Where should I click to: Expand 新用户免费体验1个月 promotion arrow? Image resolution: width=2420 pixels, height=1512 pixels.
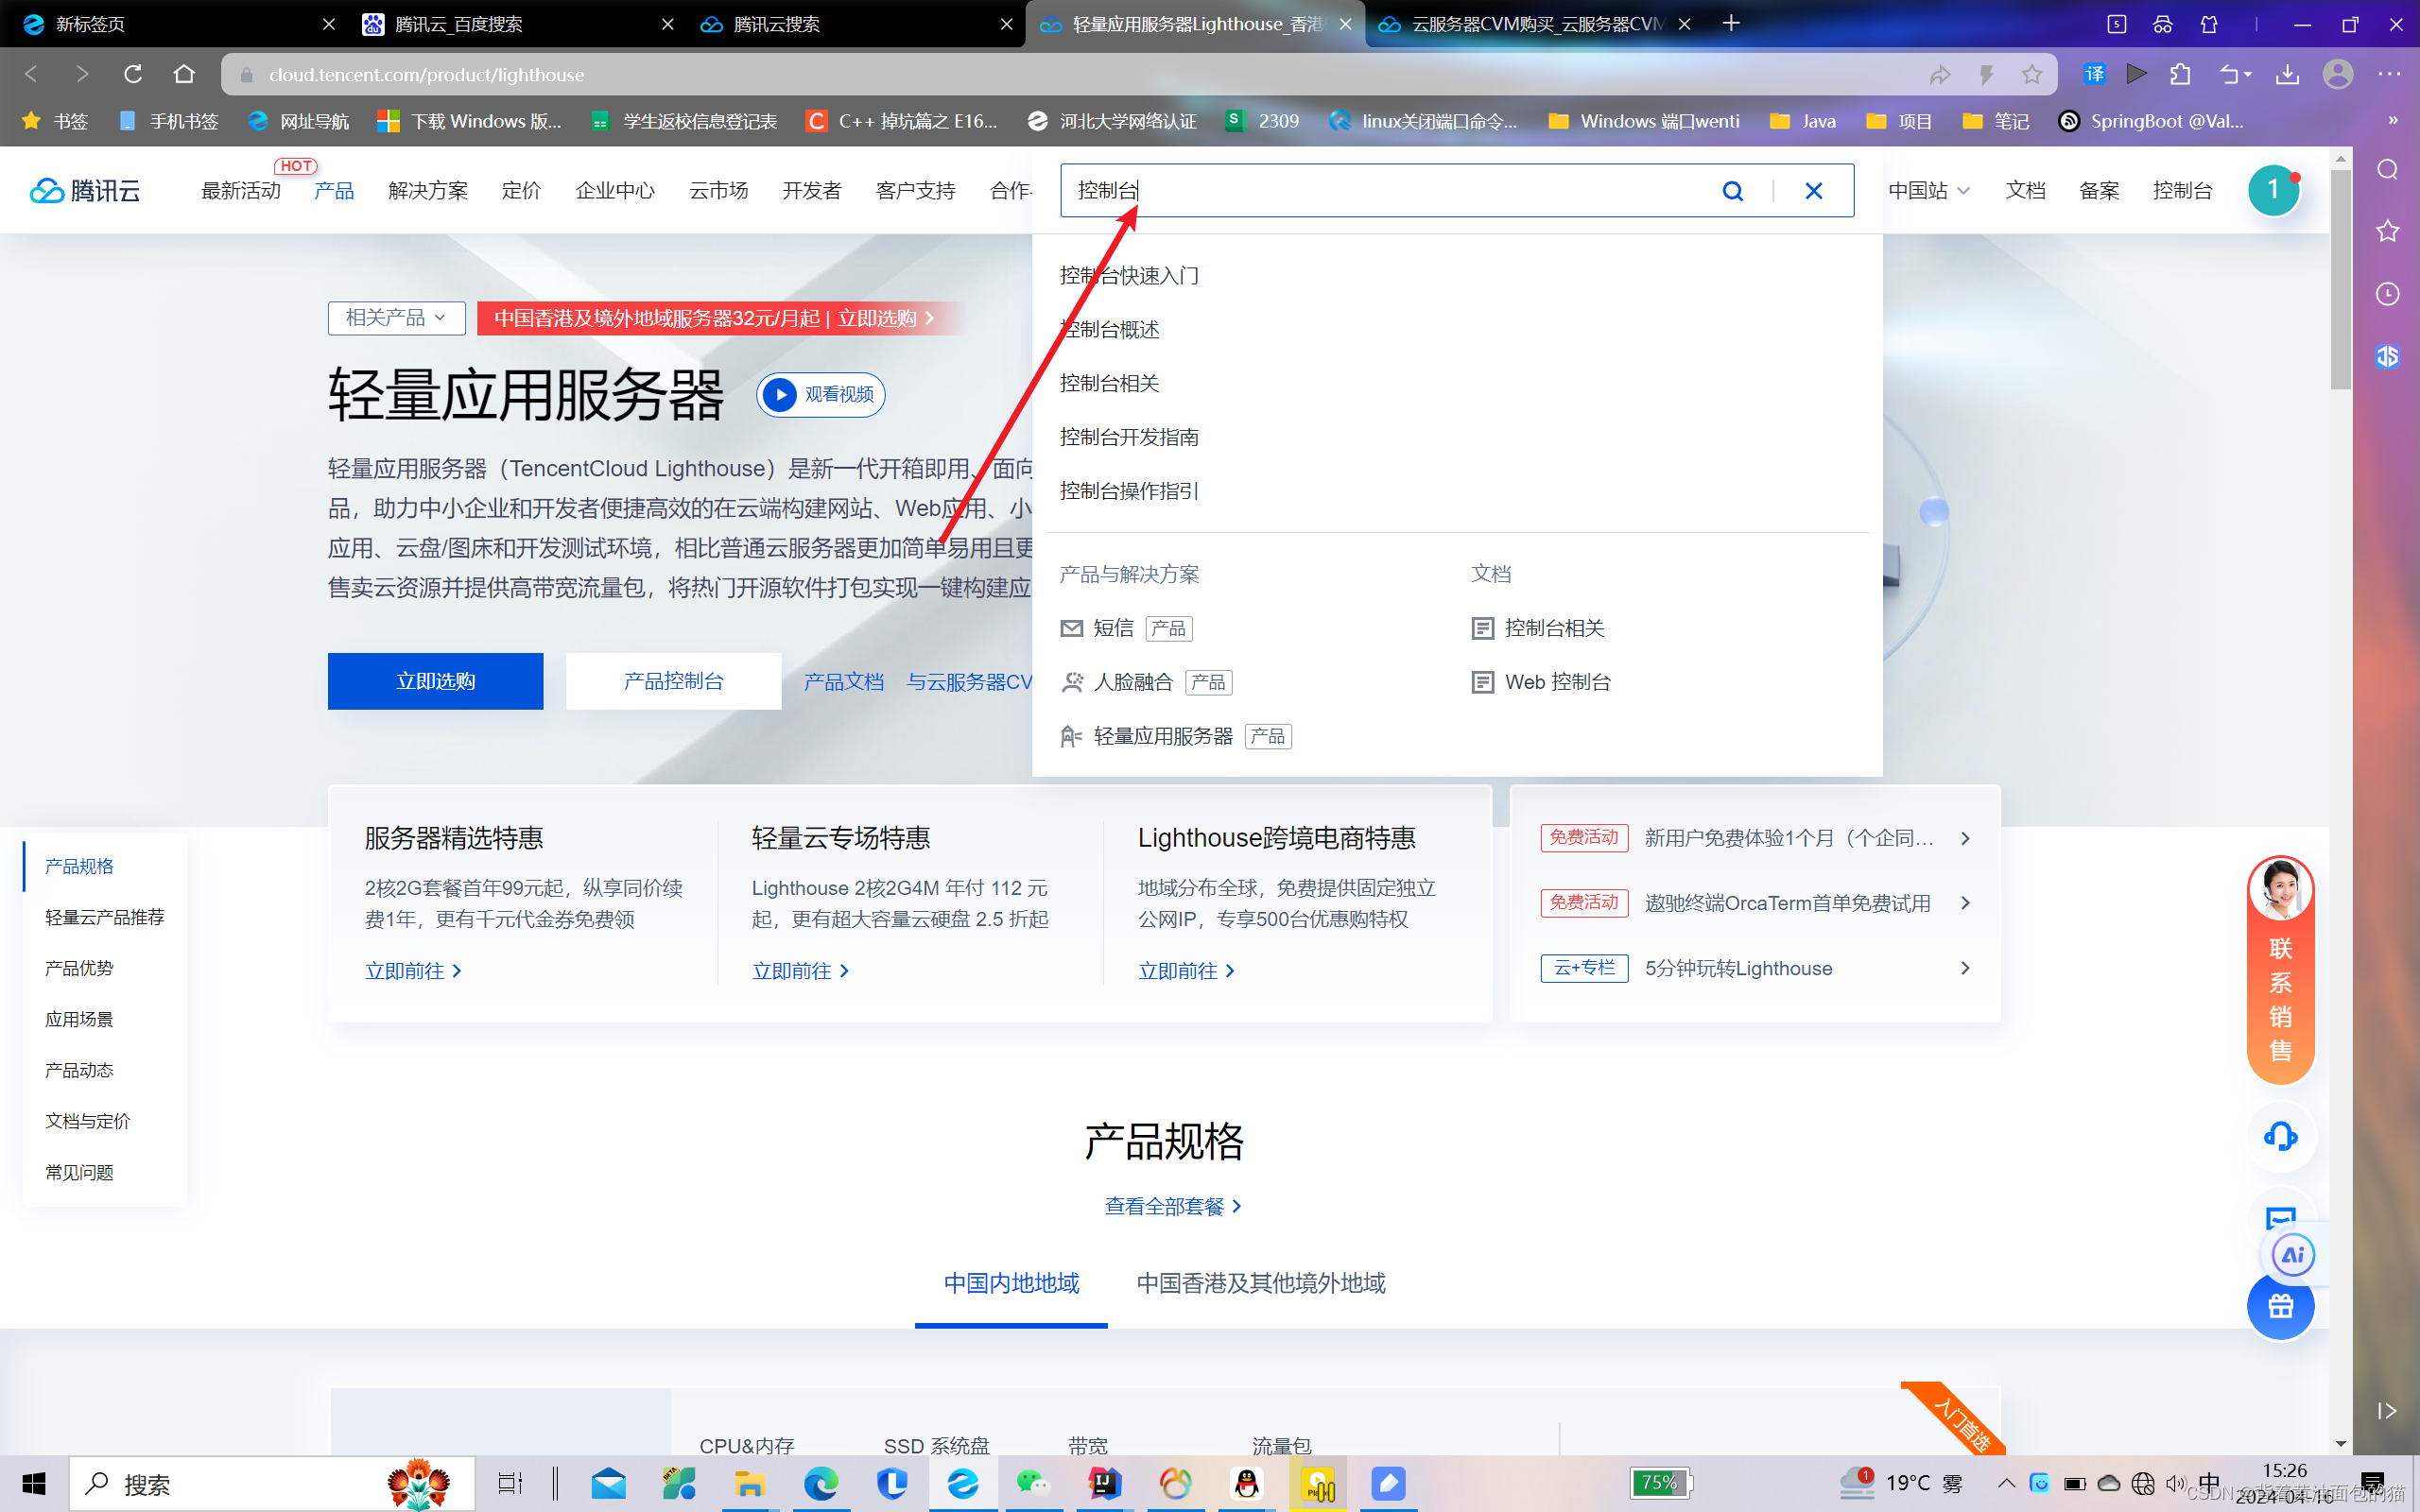[1965, 838]
